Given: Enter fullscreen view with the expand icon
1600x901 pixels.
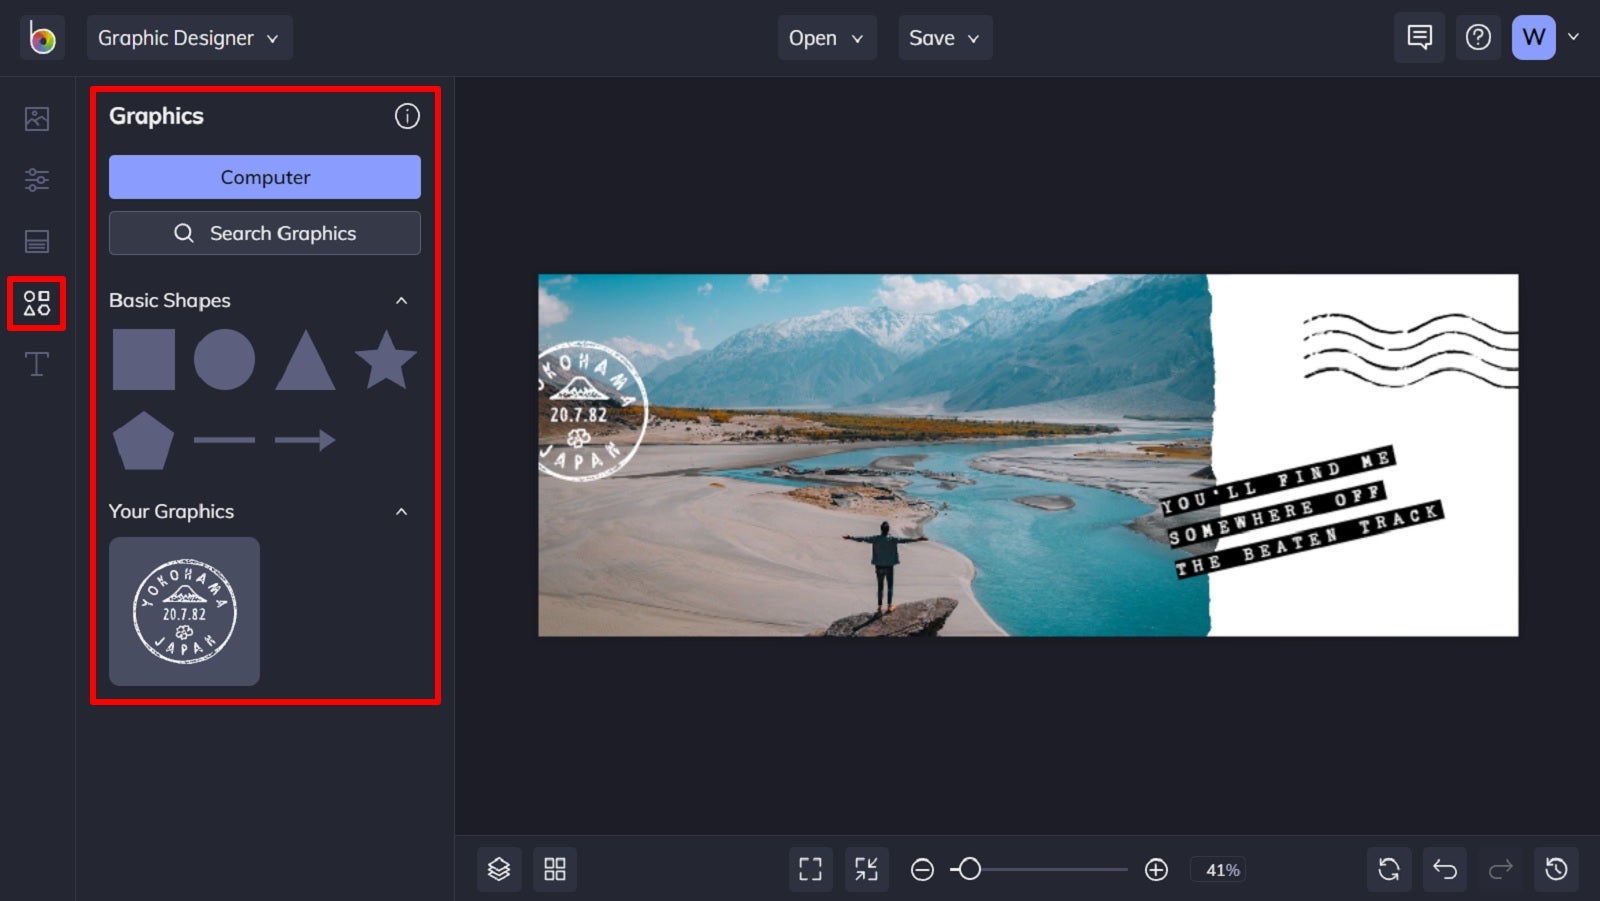Looking at the screenshot, I should click(810, 869).
